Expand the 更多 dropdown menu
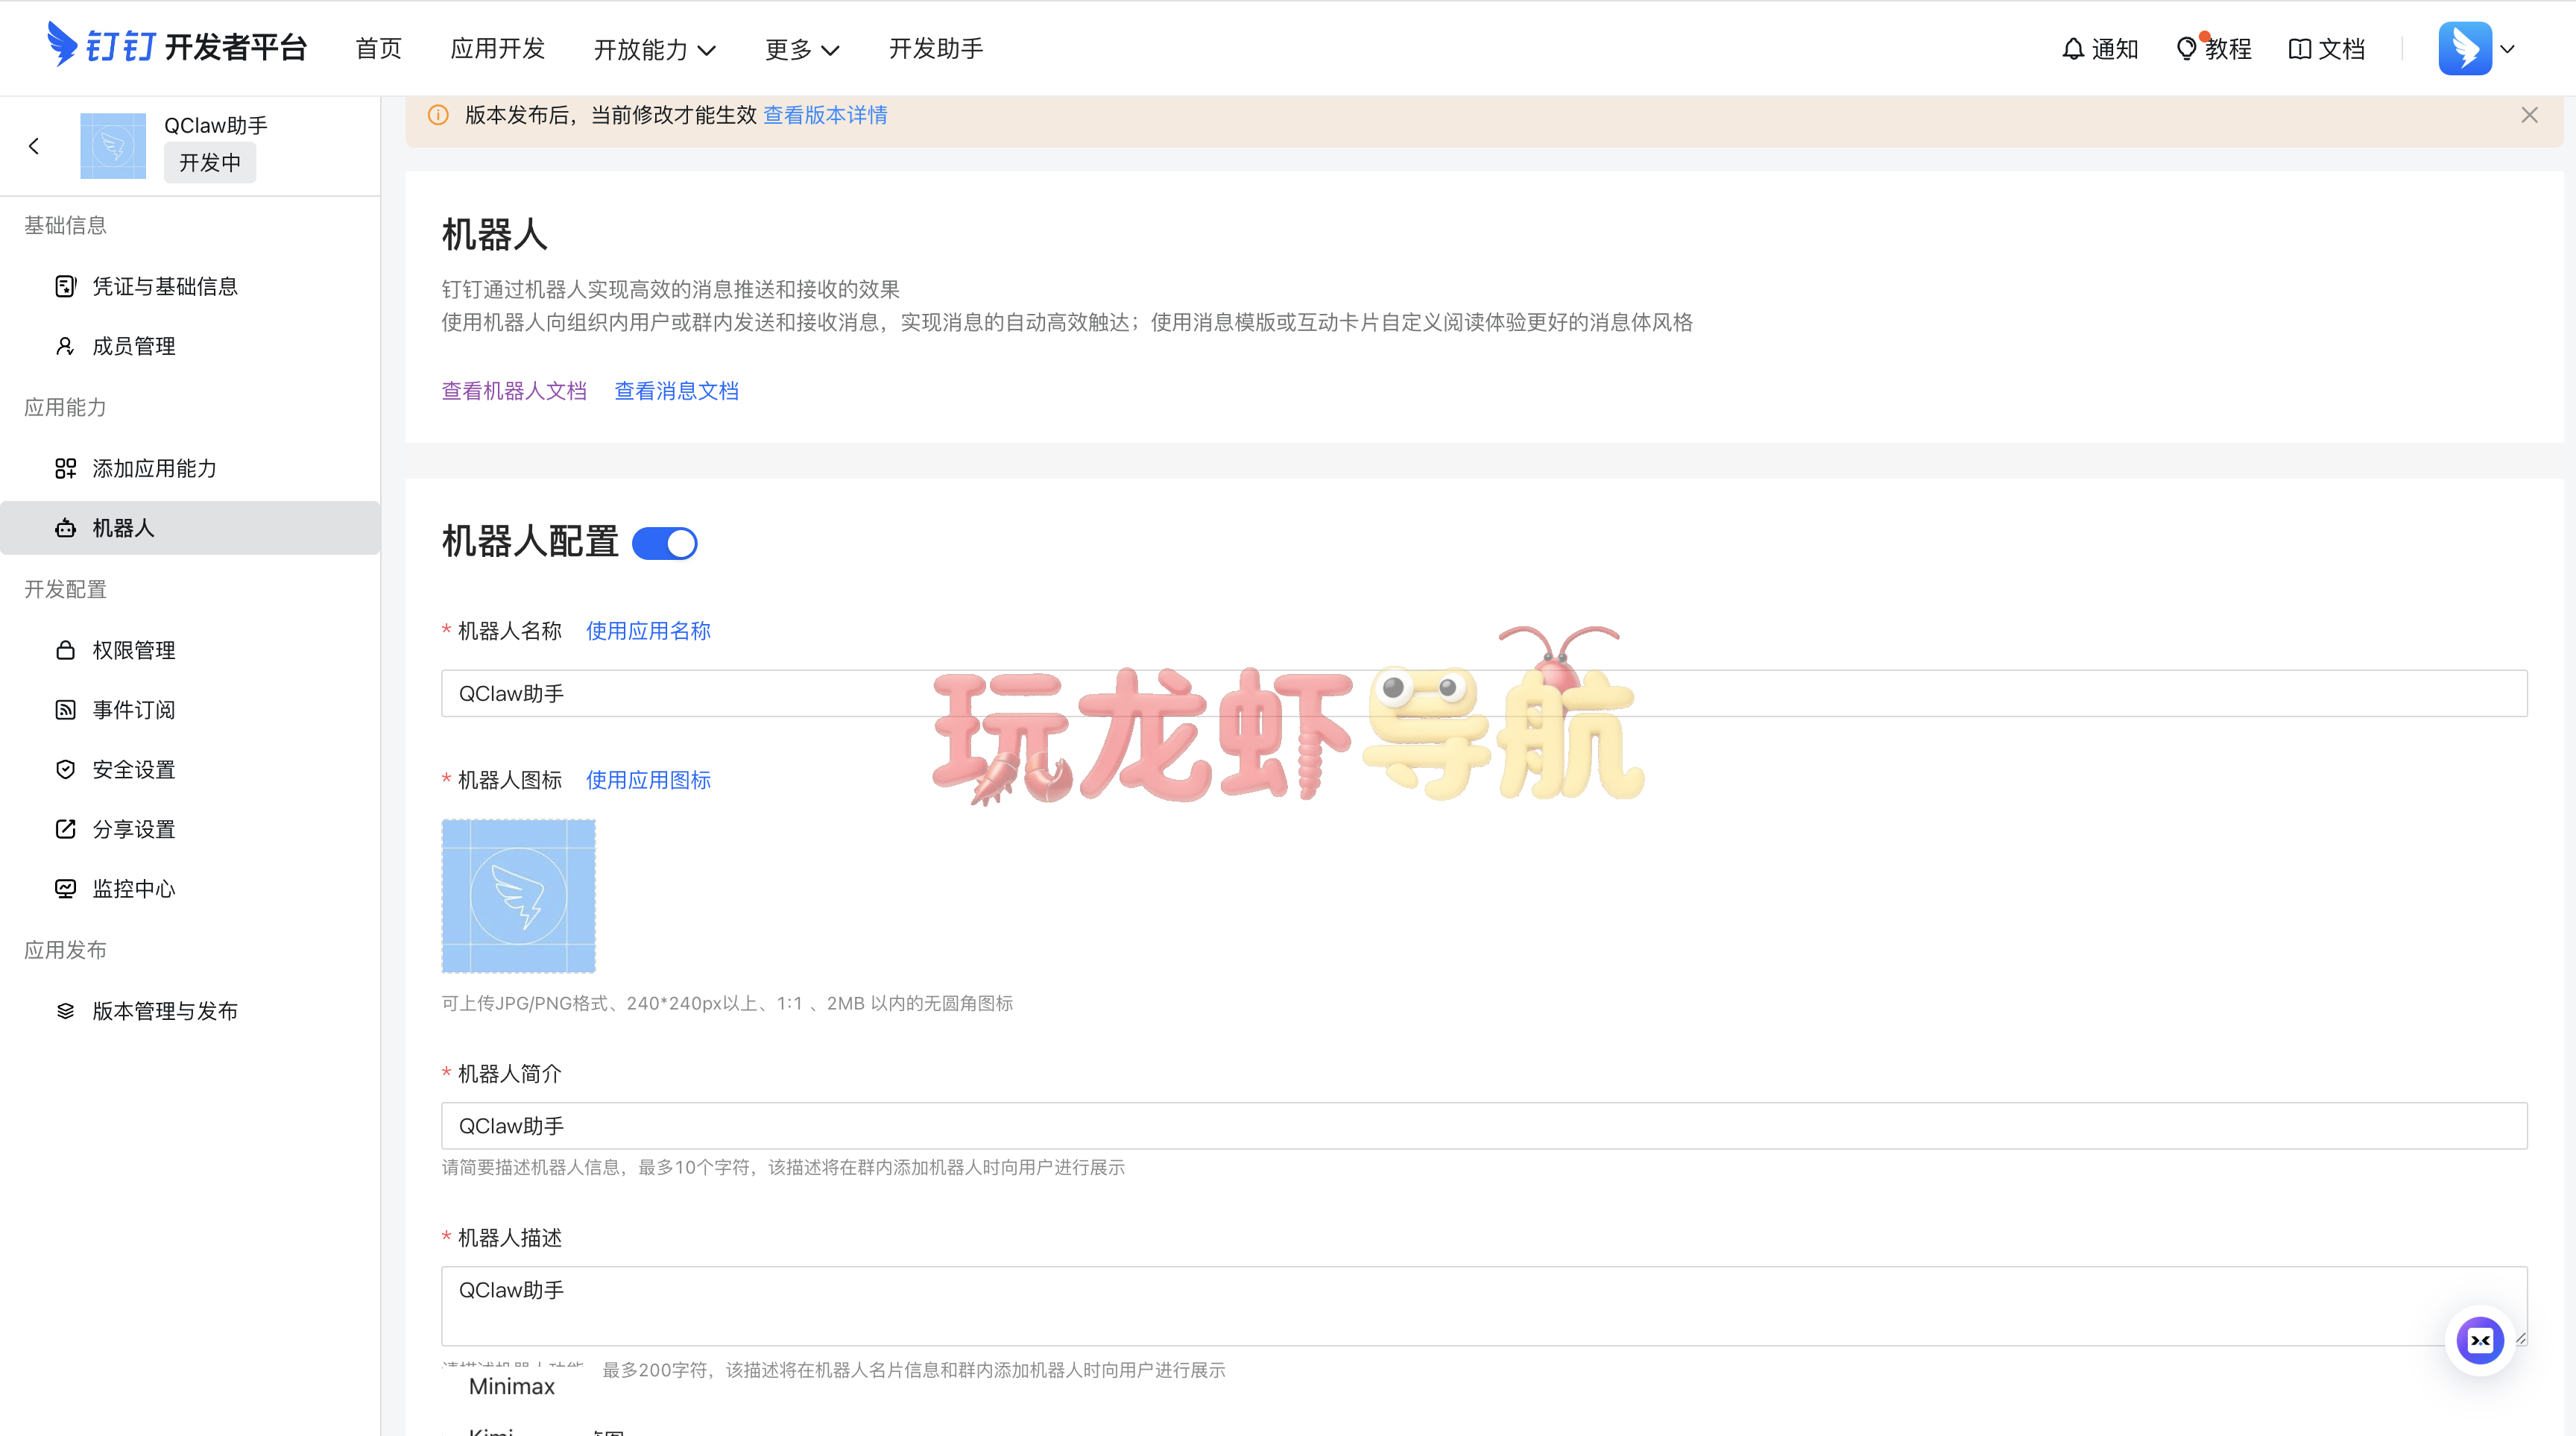2576x1436 pixels. 802,49
